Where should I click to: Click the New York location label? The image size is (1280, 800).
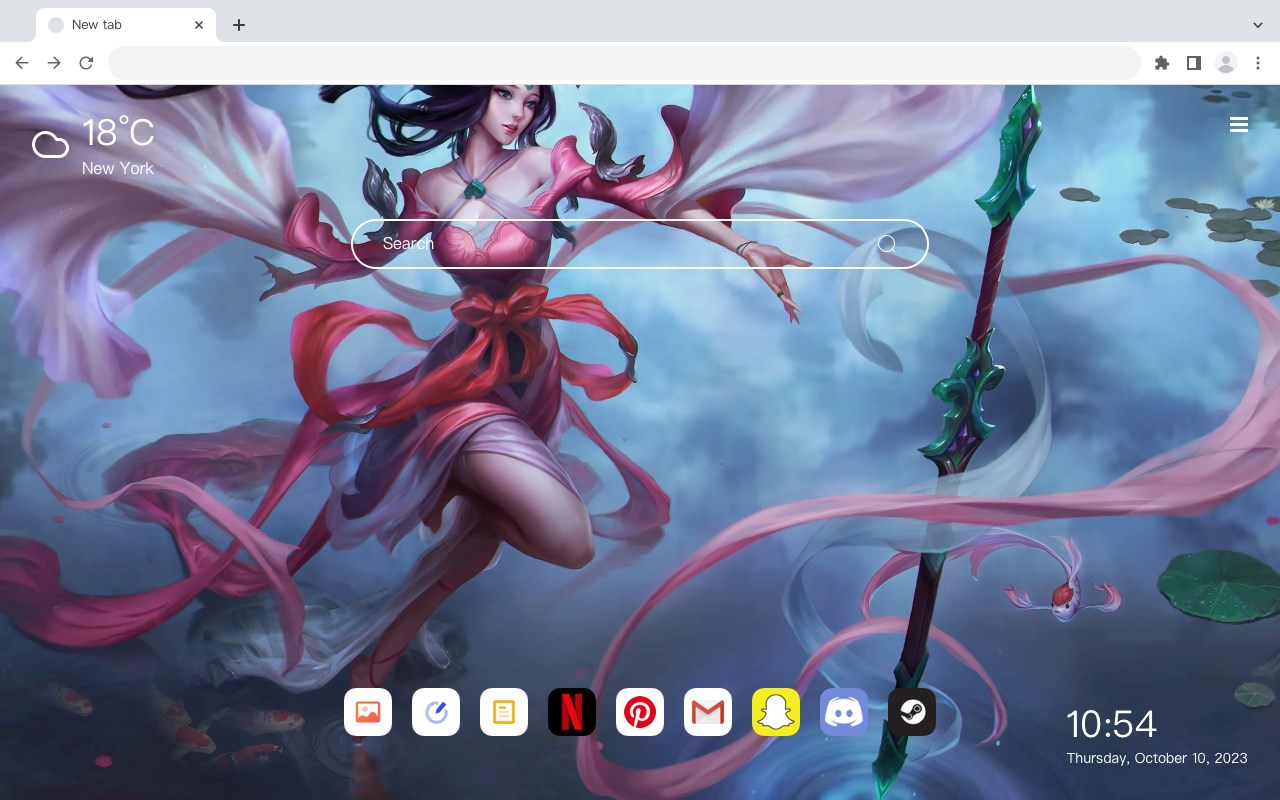click(x=118, y=168)
